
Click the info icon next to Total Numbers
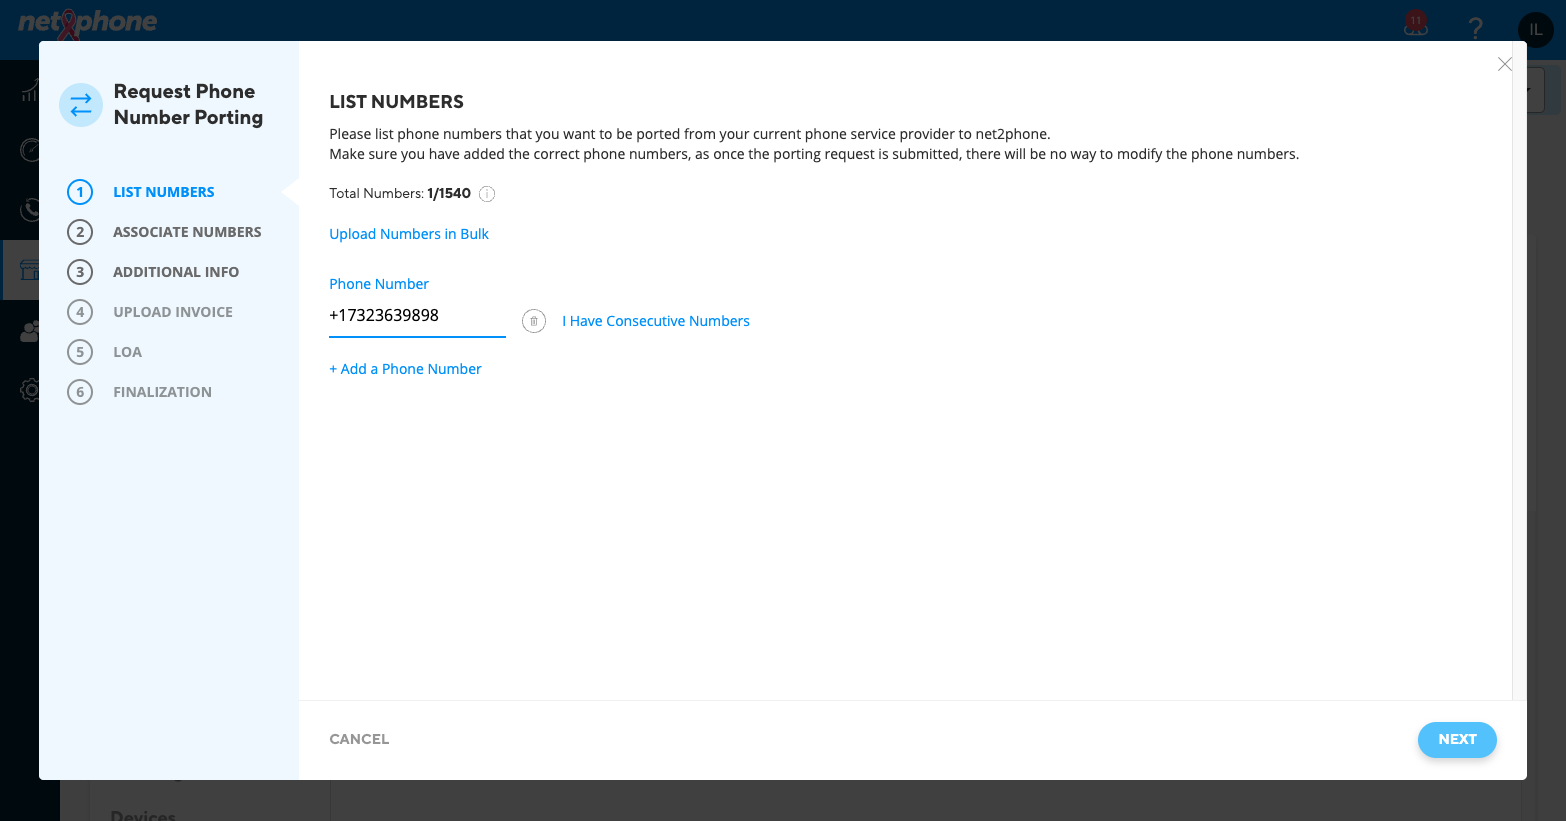pos(487,194)
